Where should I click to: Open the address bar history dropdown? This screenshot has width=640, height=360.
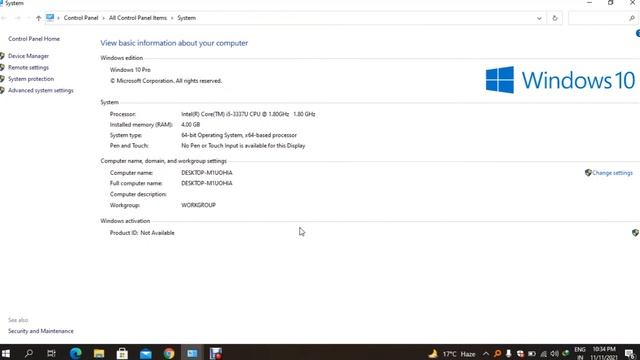pos(539,18)
